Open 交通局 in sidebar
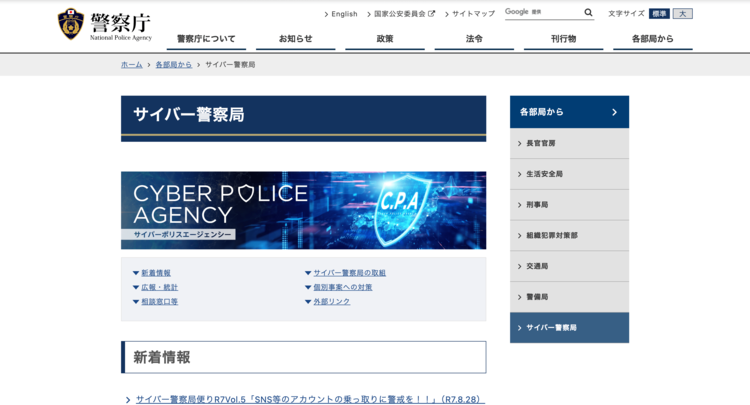Viewport: 750px width, 405px height. [x=569, y=266]
